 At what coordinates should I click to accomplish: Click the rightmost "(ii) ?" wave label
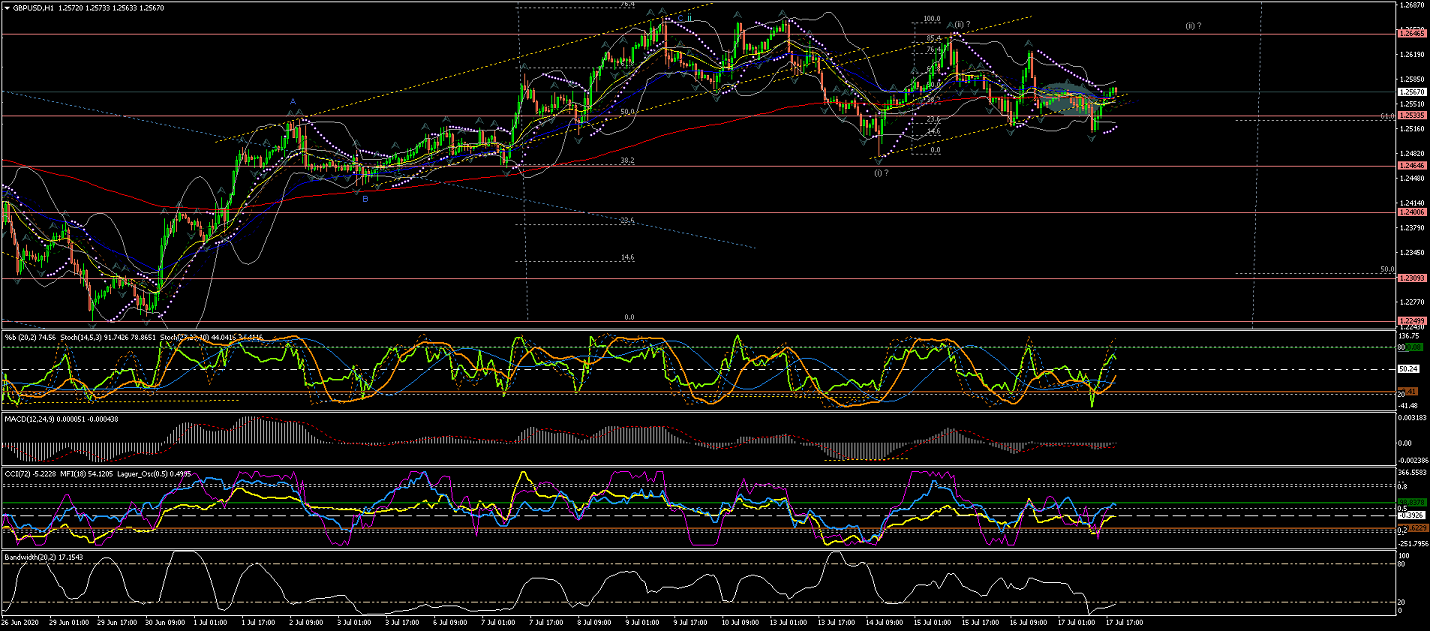(1193, 25)
